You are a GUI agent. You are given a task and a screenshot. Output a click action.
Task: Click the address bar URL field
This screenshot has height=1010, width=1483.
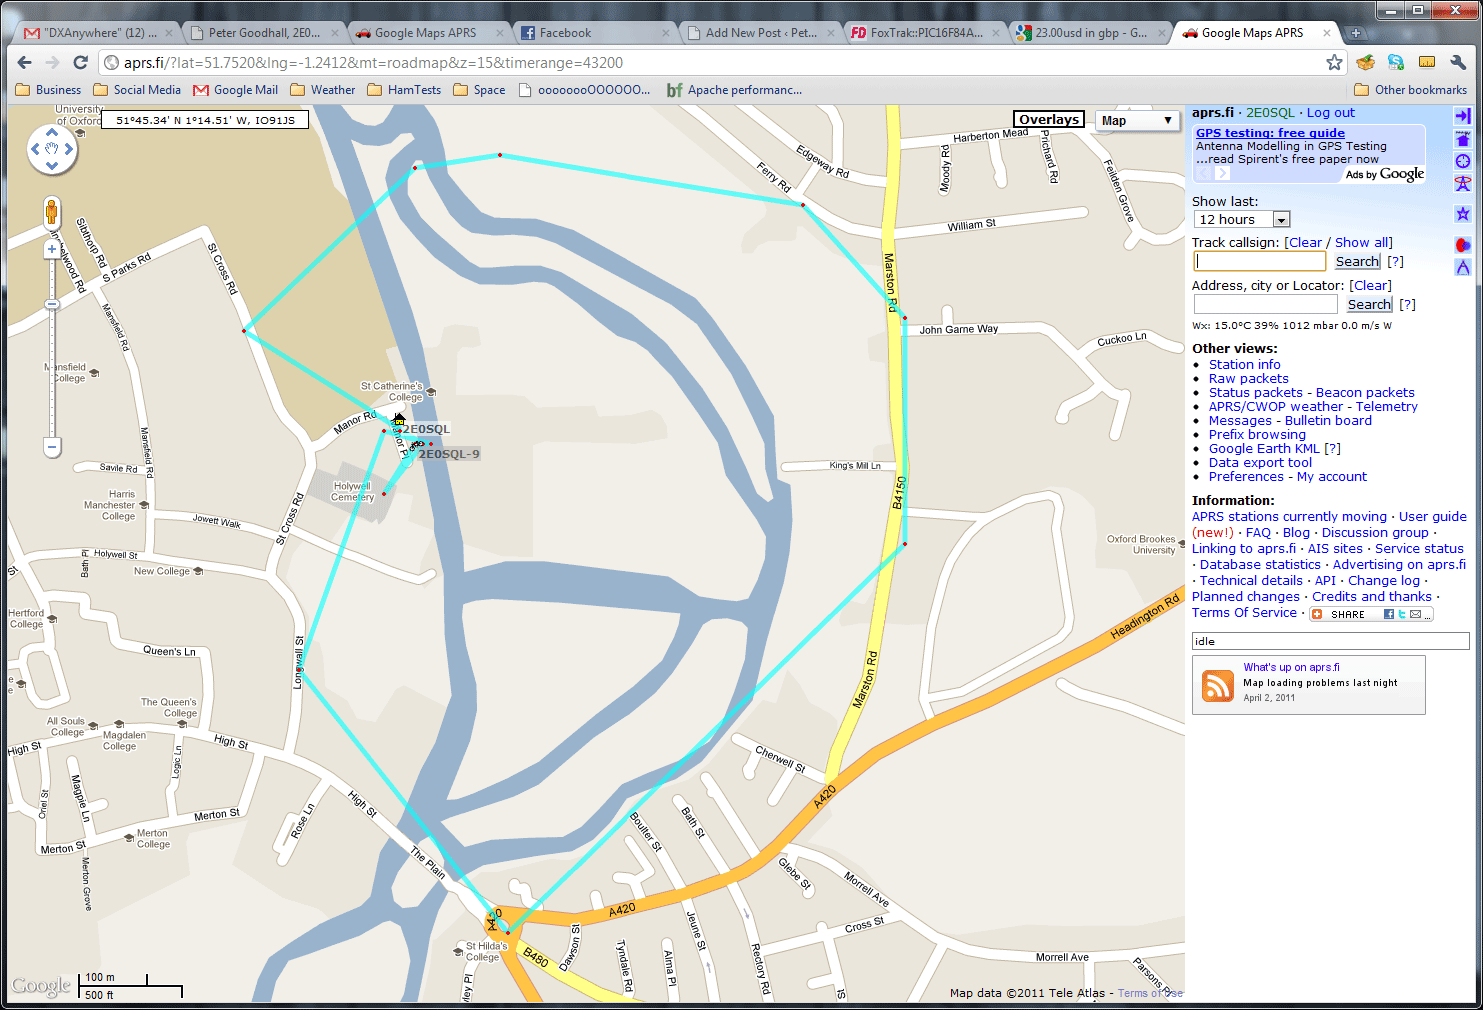pos(710,62)
